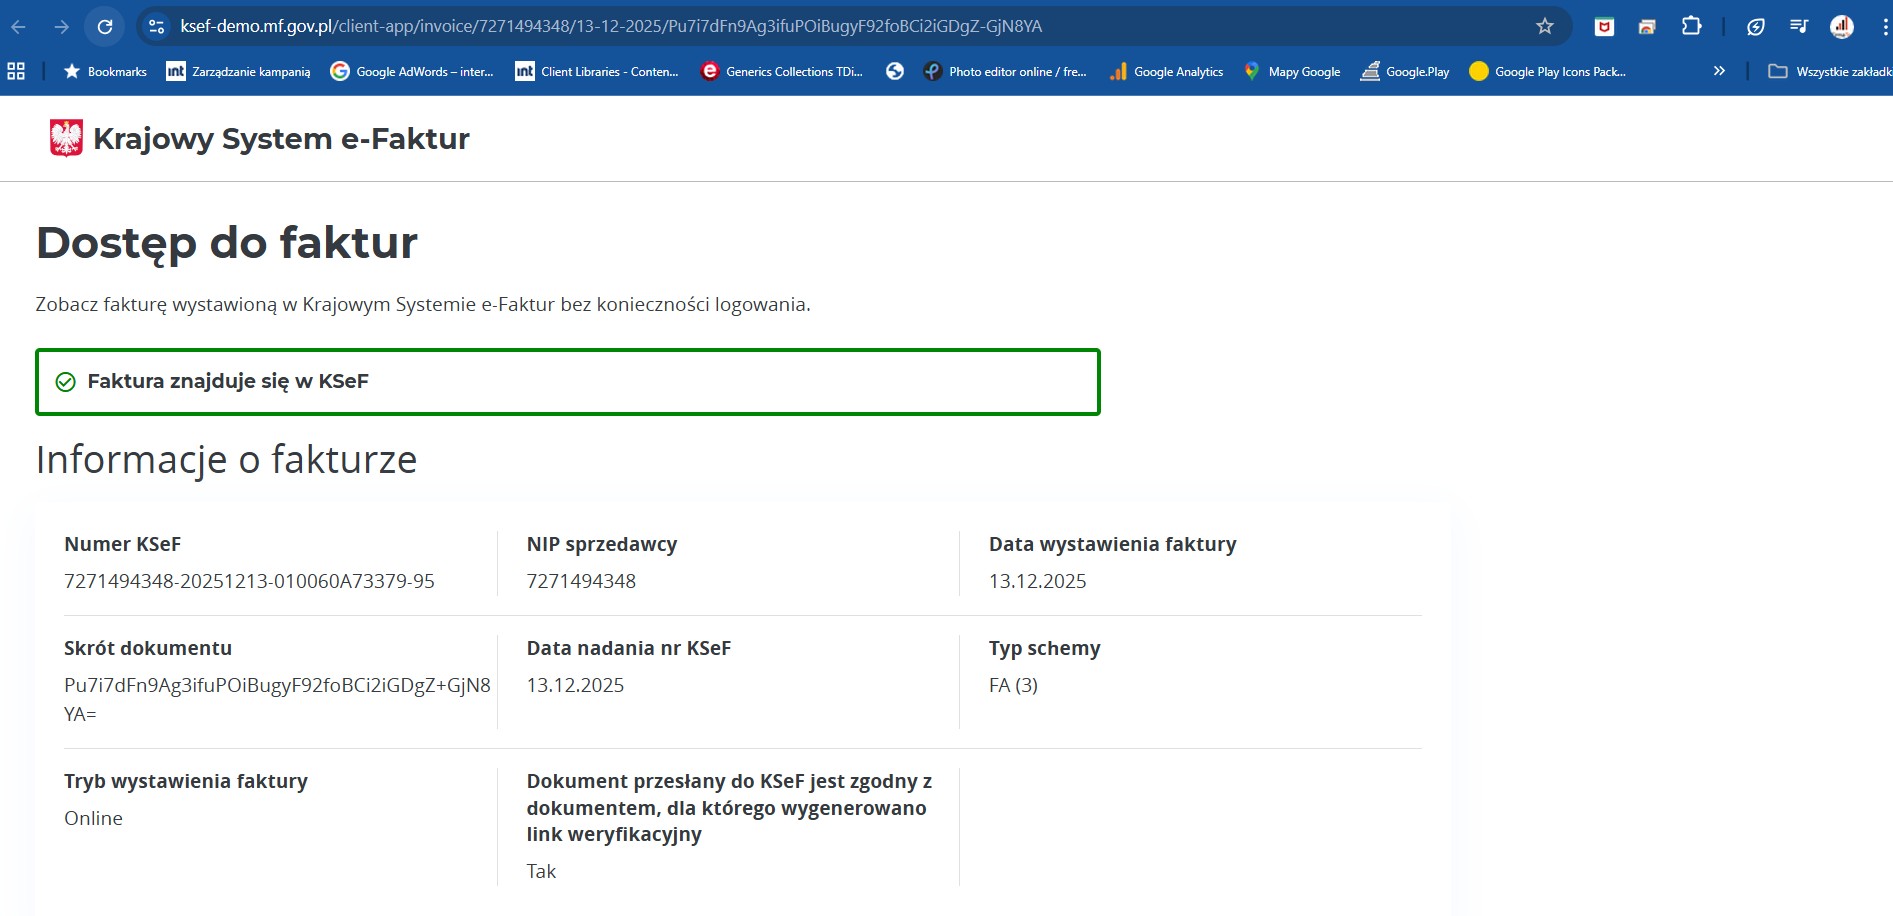Click the Krajowy System e-Faktur header title

(281, 139)
